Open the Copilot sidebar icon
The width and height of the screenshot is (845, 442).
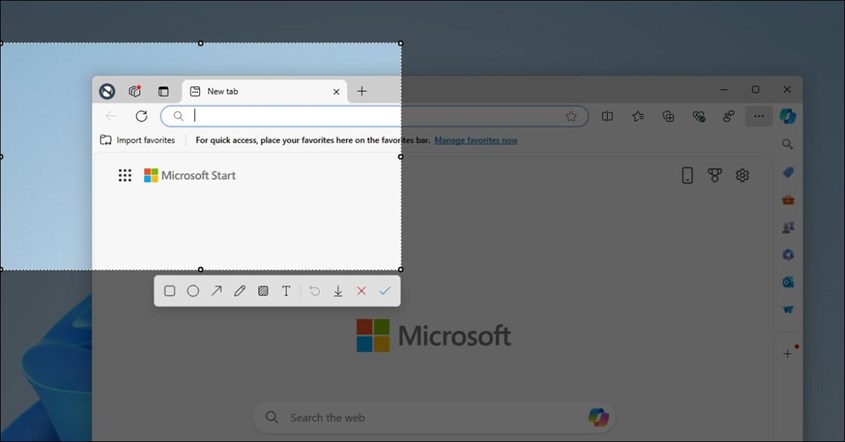click(x=788, y=116)
